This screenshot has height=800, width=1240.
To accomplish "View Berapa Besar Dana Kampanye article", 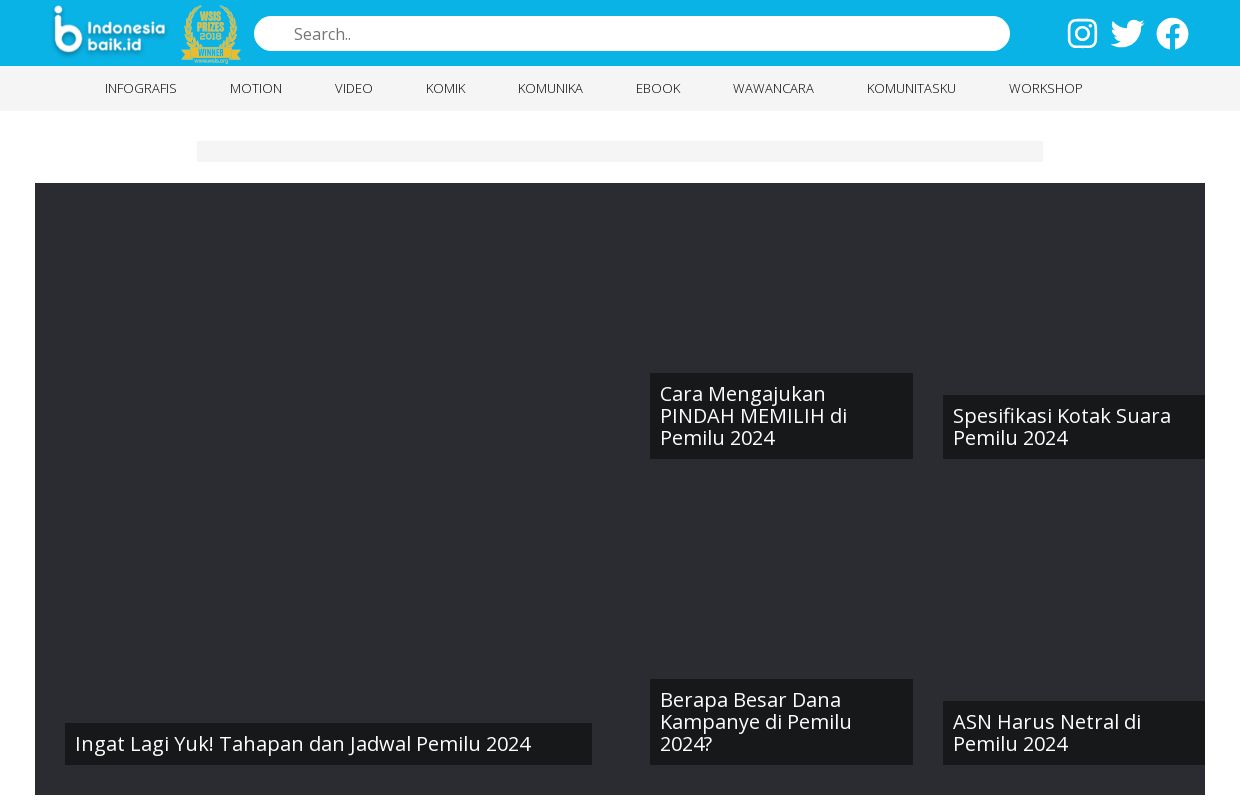I will 755,722.
